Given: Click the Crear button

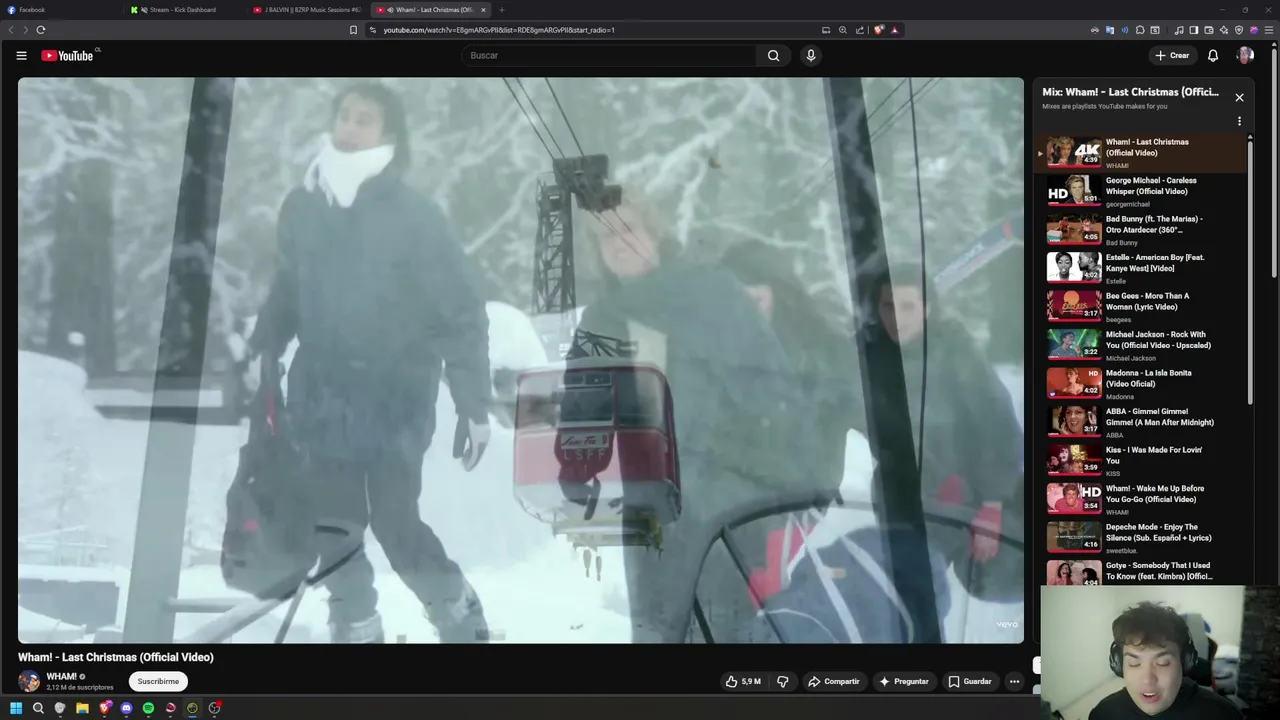Looking at the screenshot, I should pos(1172,56).
